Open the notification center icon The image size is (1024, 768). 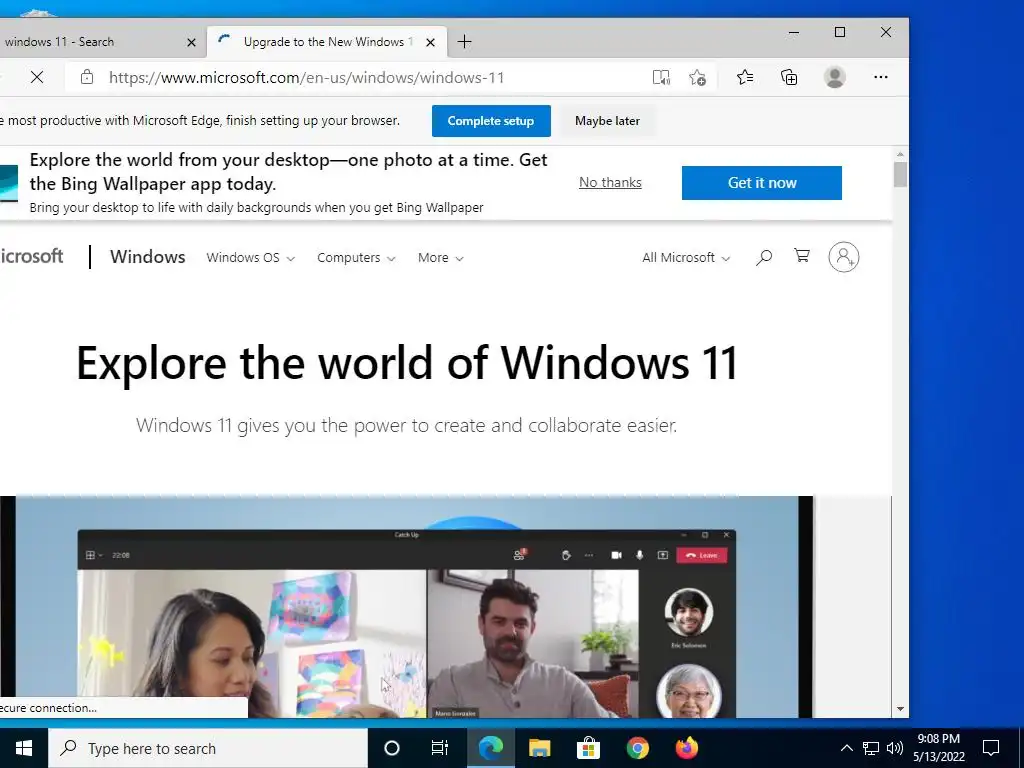click(991, 748)
